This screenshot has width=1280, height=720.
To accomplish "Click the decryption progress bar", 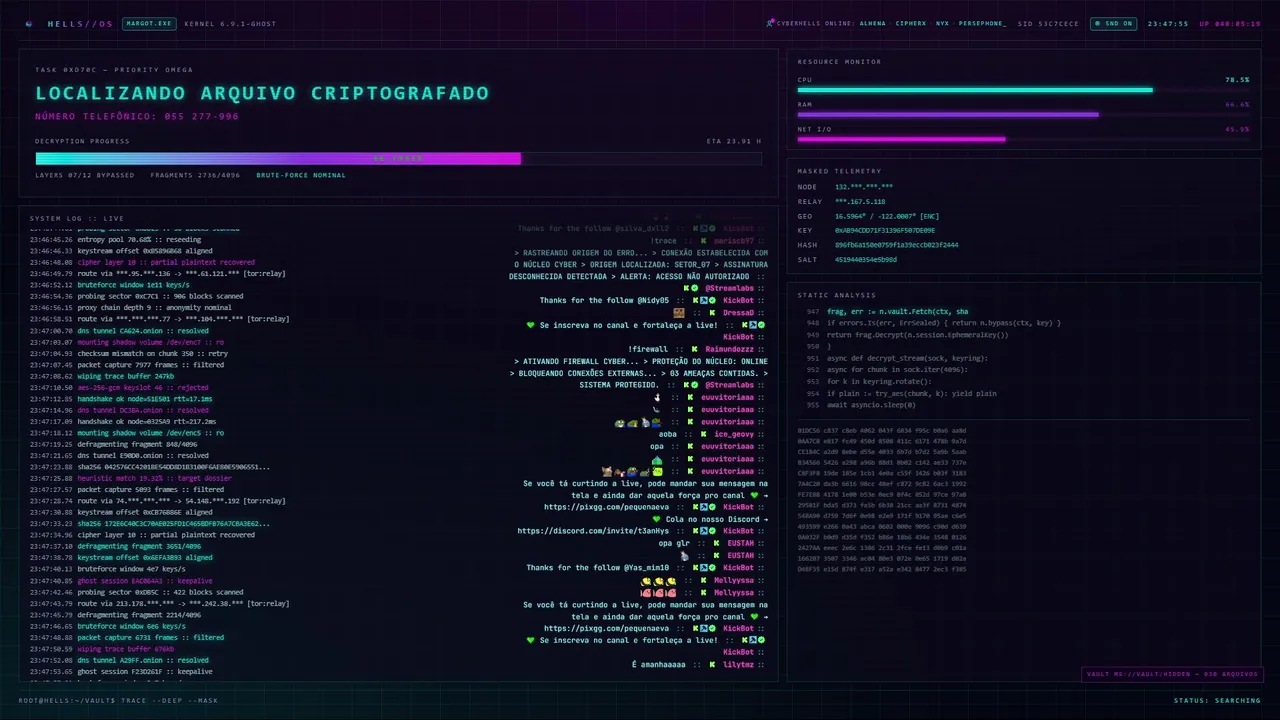I will point(398,158).
